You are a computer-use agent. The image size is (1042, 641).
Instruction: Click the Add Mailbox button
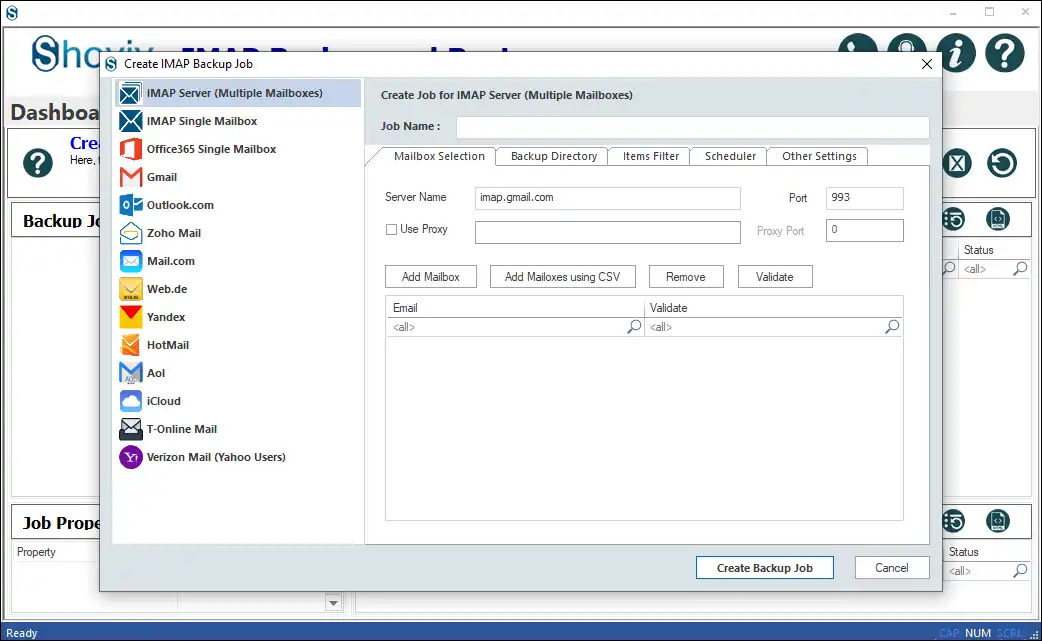point(431,277)
